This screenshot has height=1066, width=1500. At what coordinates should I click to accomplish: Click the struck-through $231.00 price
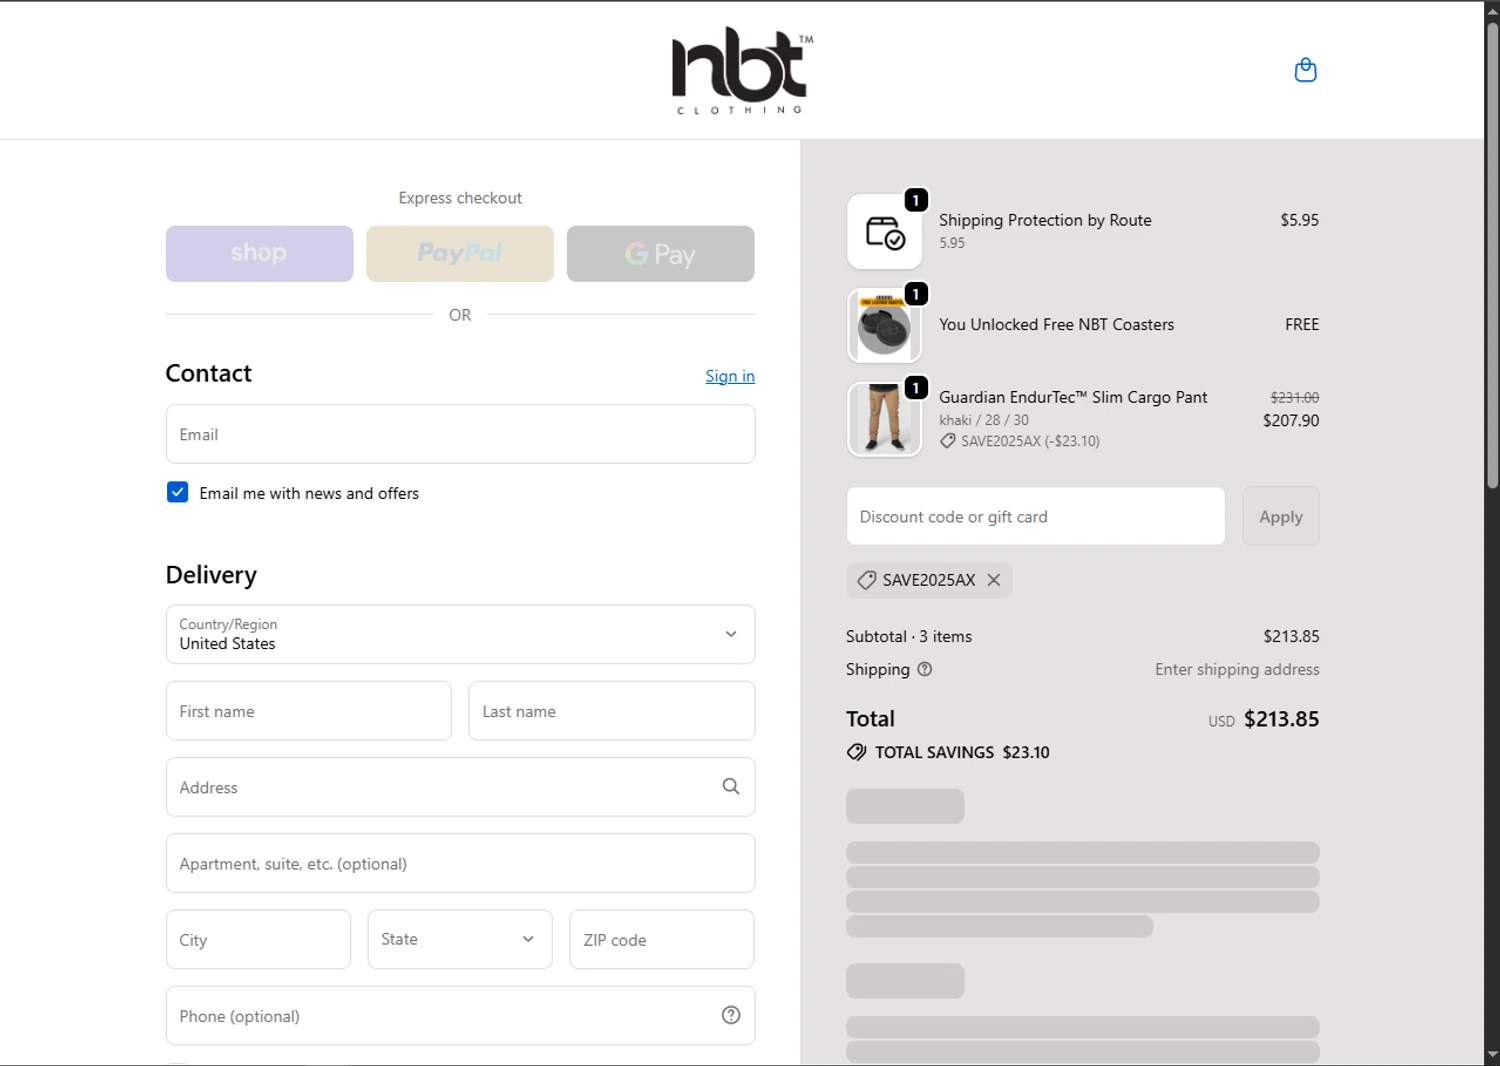click(1295, 397)
